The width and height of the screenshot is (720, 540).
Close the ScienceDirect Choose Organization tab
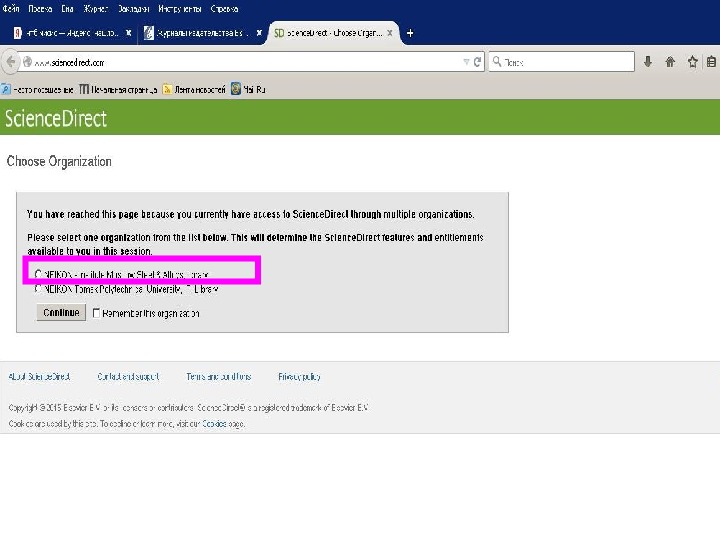pyautogui.click(x=390, y=33)
